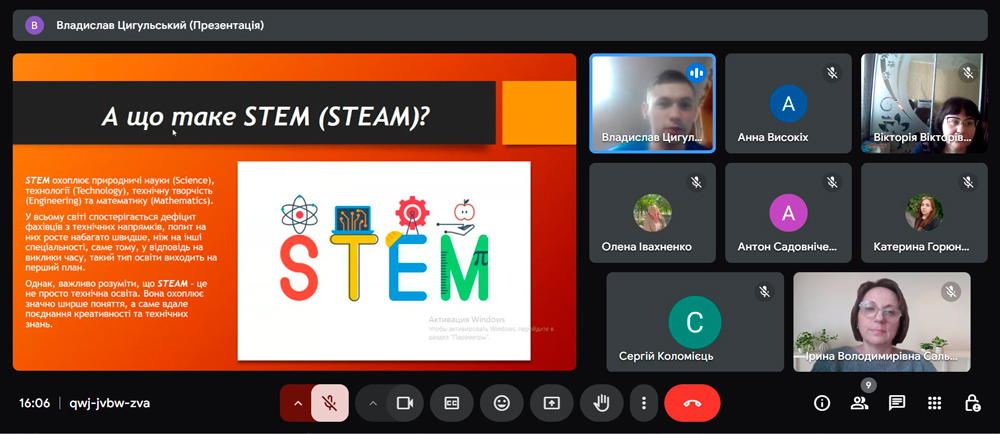Open meeting details info icon
Image resolution: width=1000 pixels, height=434 pixels.
(x=822, y=403)
